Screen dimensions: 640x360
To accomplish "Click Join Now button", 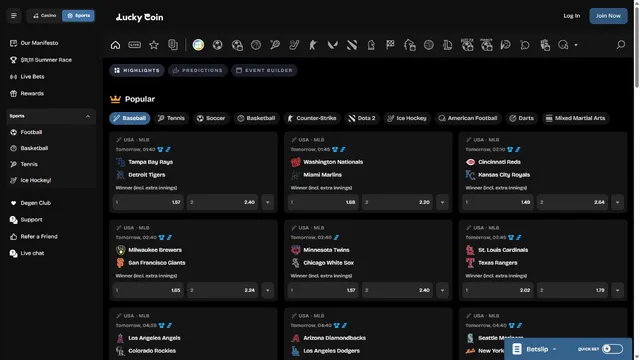I will [608, 16].
